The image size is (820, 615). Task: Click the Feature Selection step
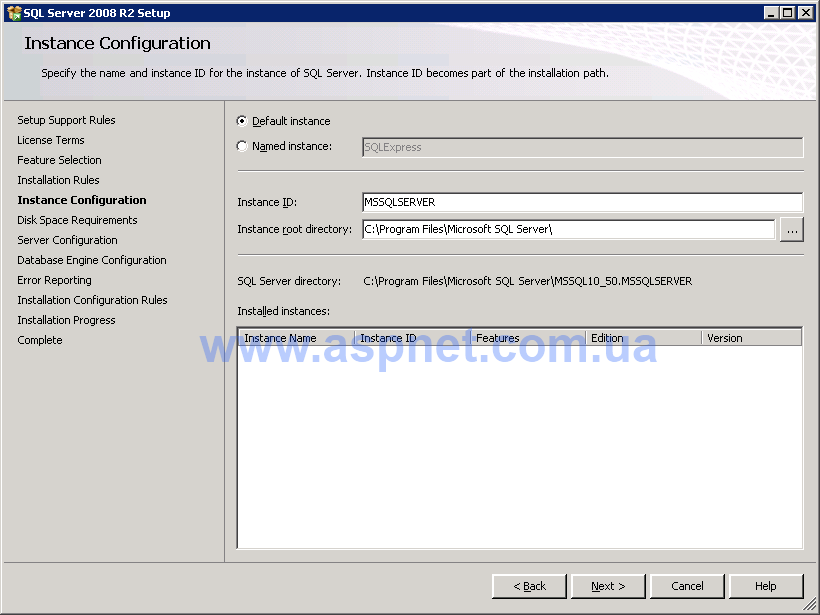[59, 160]
